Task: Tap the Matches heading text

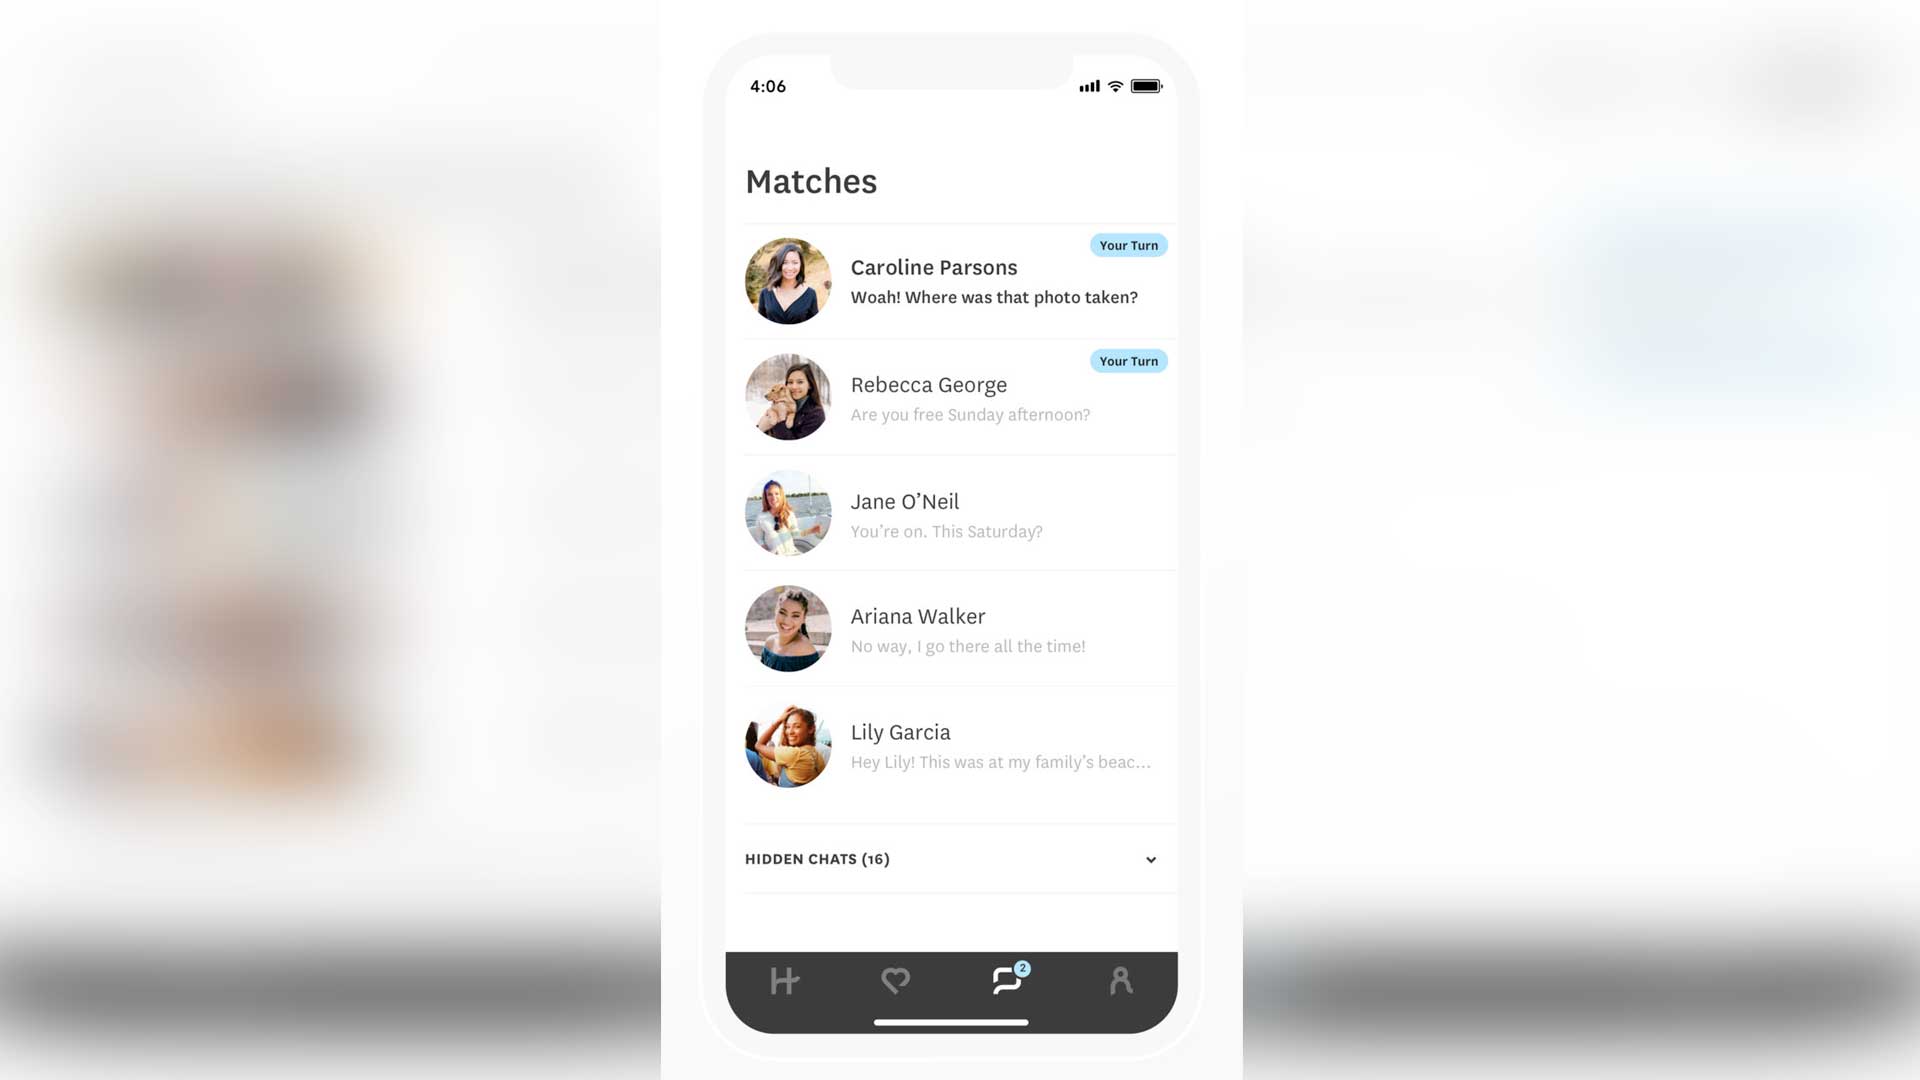Action: [x=810, y=181]
